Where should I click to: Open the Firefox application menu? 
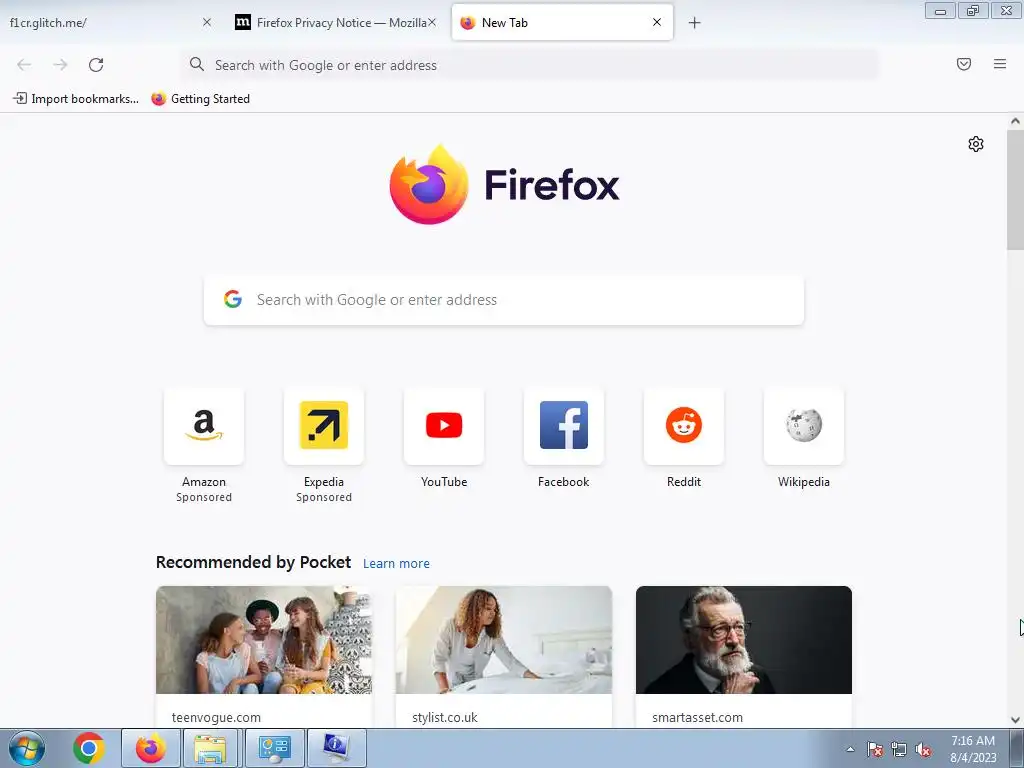(x=999, y=64)
